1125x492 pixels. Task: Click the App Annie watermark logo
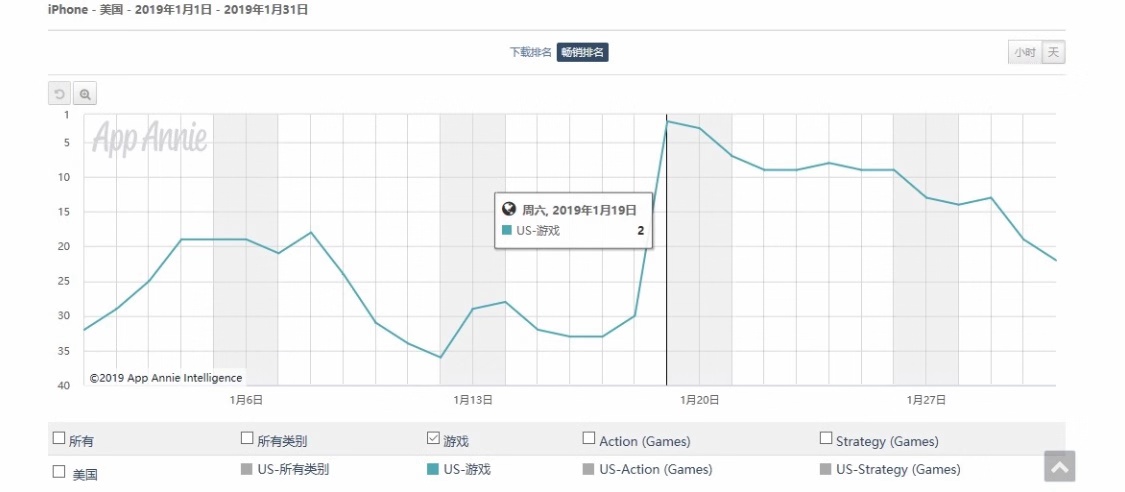pos(150,138)
